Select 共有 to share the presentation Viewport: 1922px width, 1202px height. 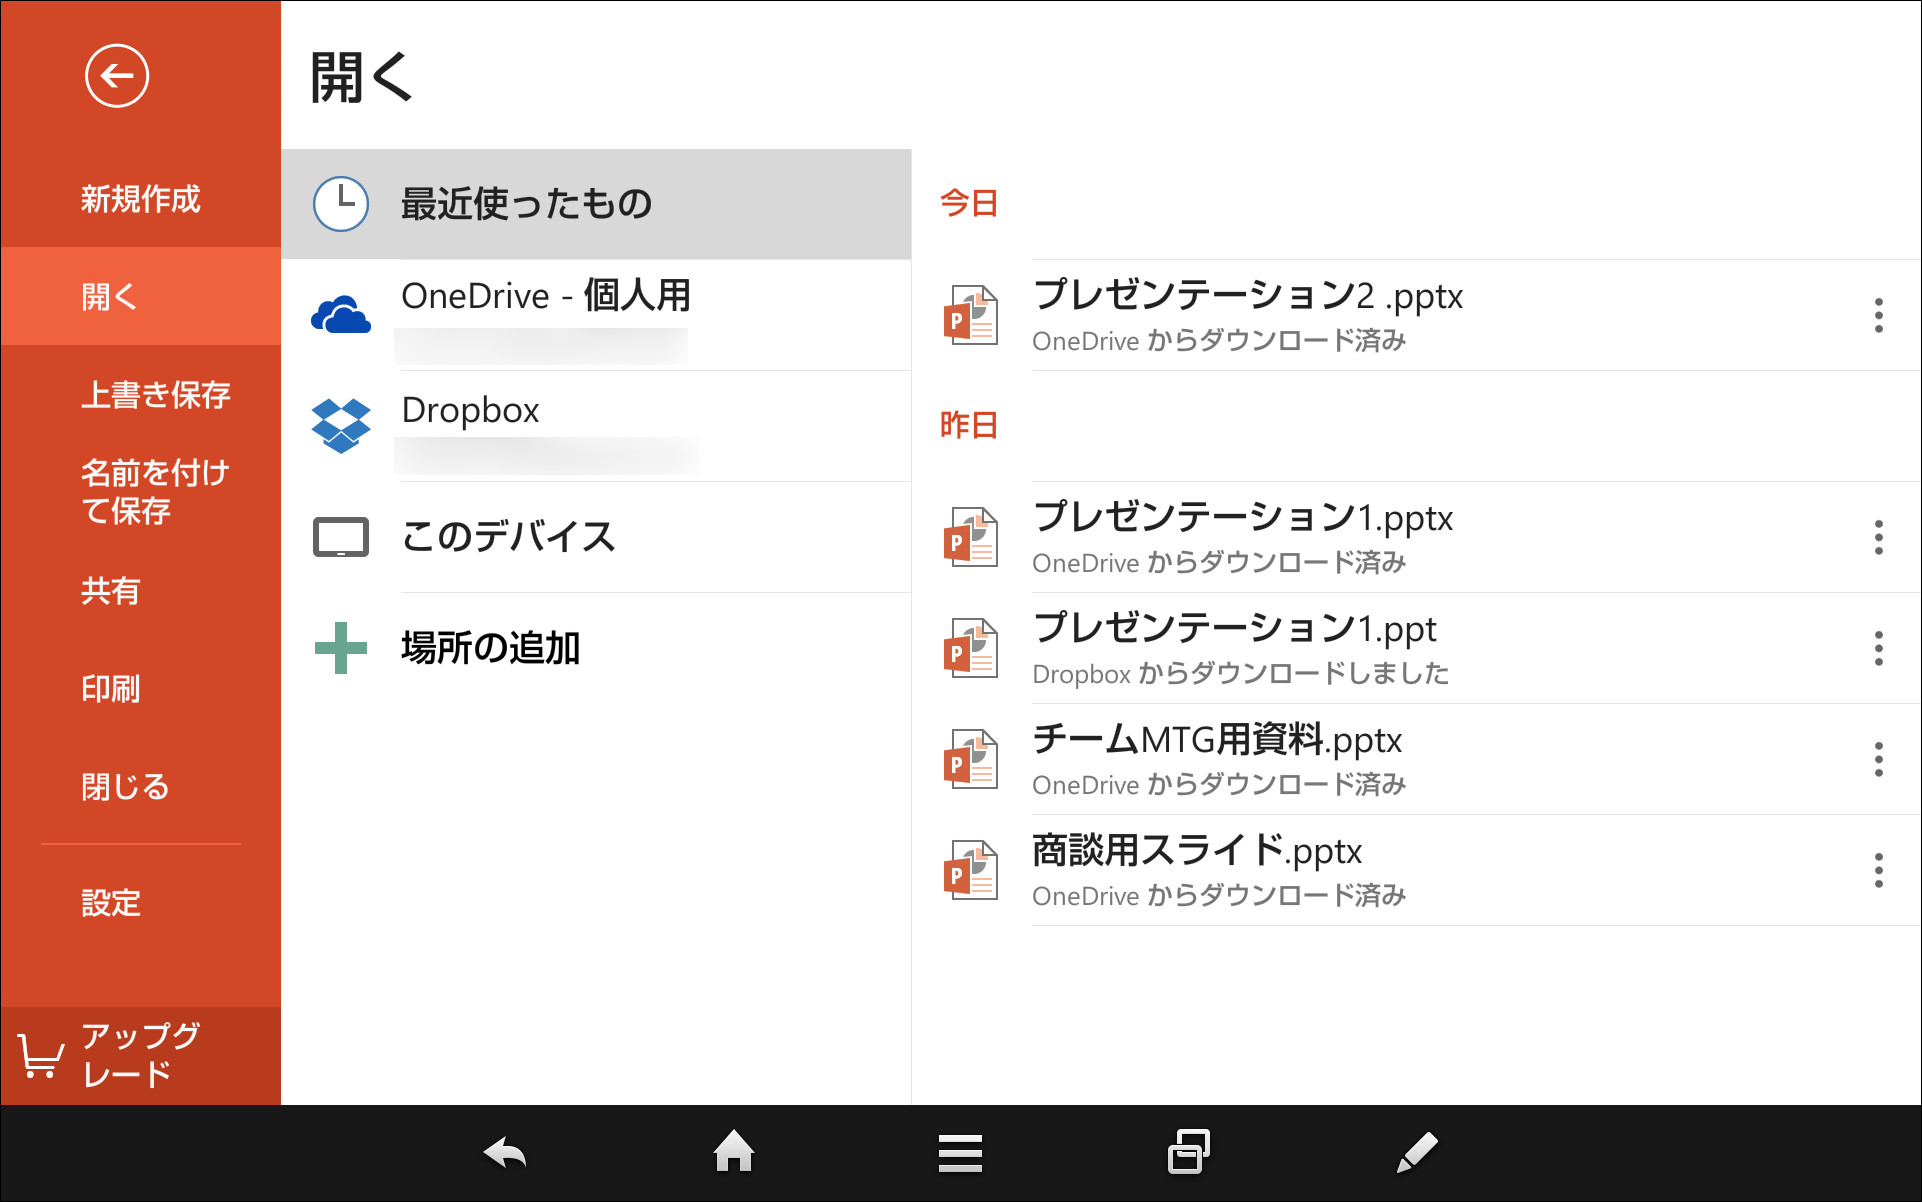(x=111, y=591)
